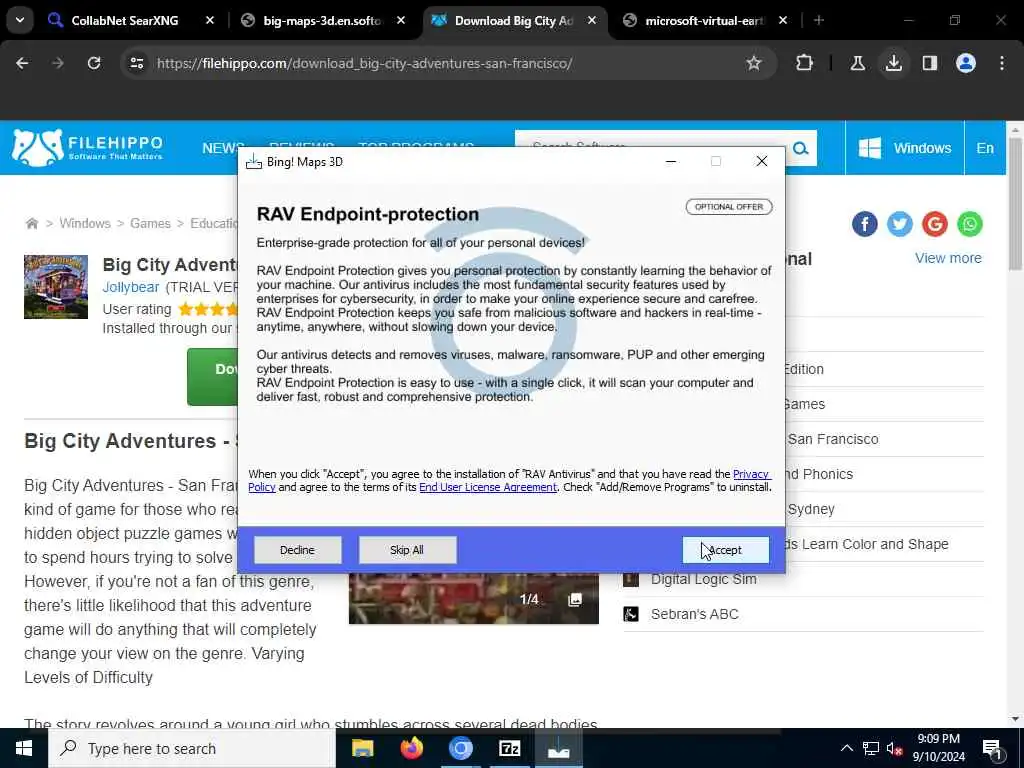Viewport: 1024px width, 768px height.
Task: Open 7-Zip from the taskbar
Action: pos(509,748)
